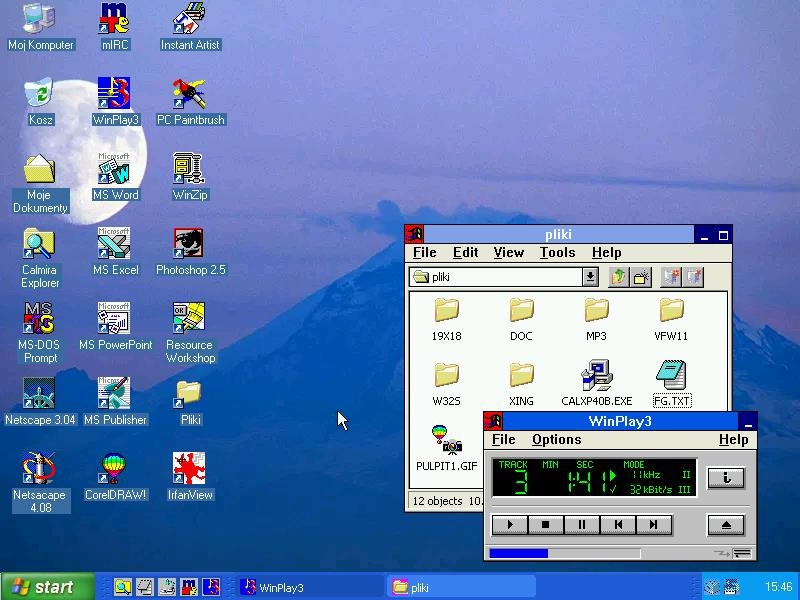Open the Options menu in WinPlay3

tap(556, 439)
